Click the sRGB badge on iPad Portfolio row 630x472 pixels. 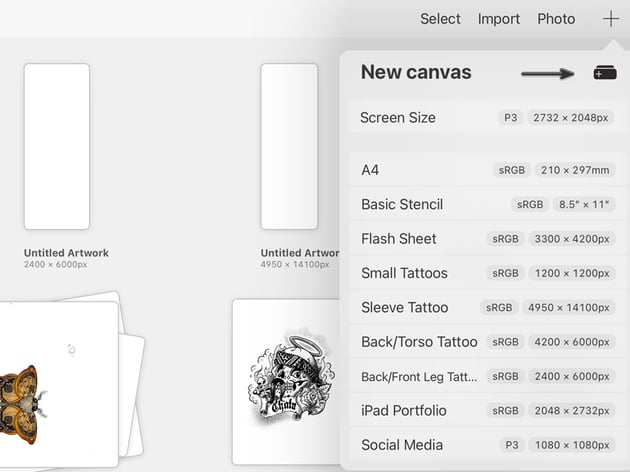coord(505,411)
